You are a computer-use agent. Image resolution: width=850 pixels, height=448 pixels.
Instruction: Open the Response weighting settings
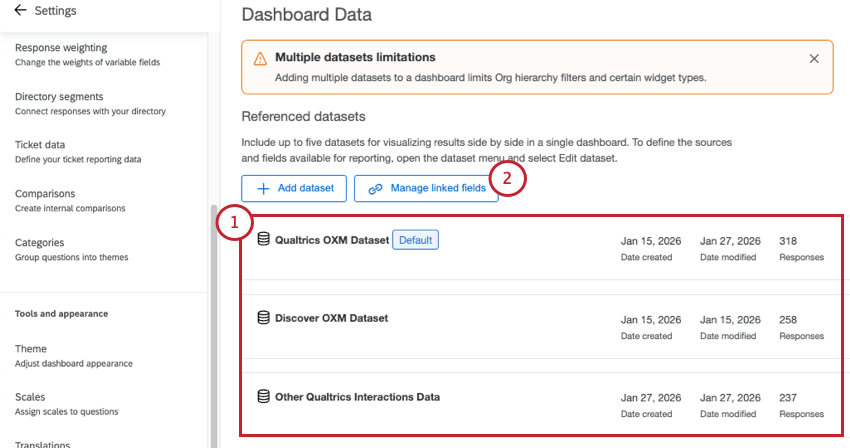click(61, 48)
